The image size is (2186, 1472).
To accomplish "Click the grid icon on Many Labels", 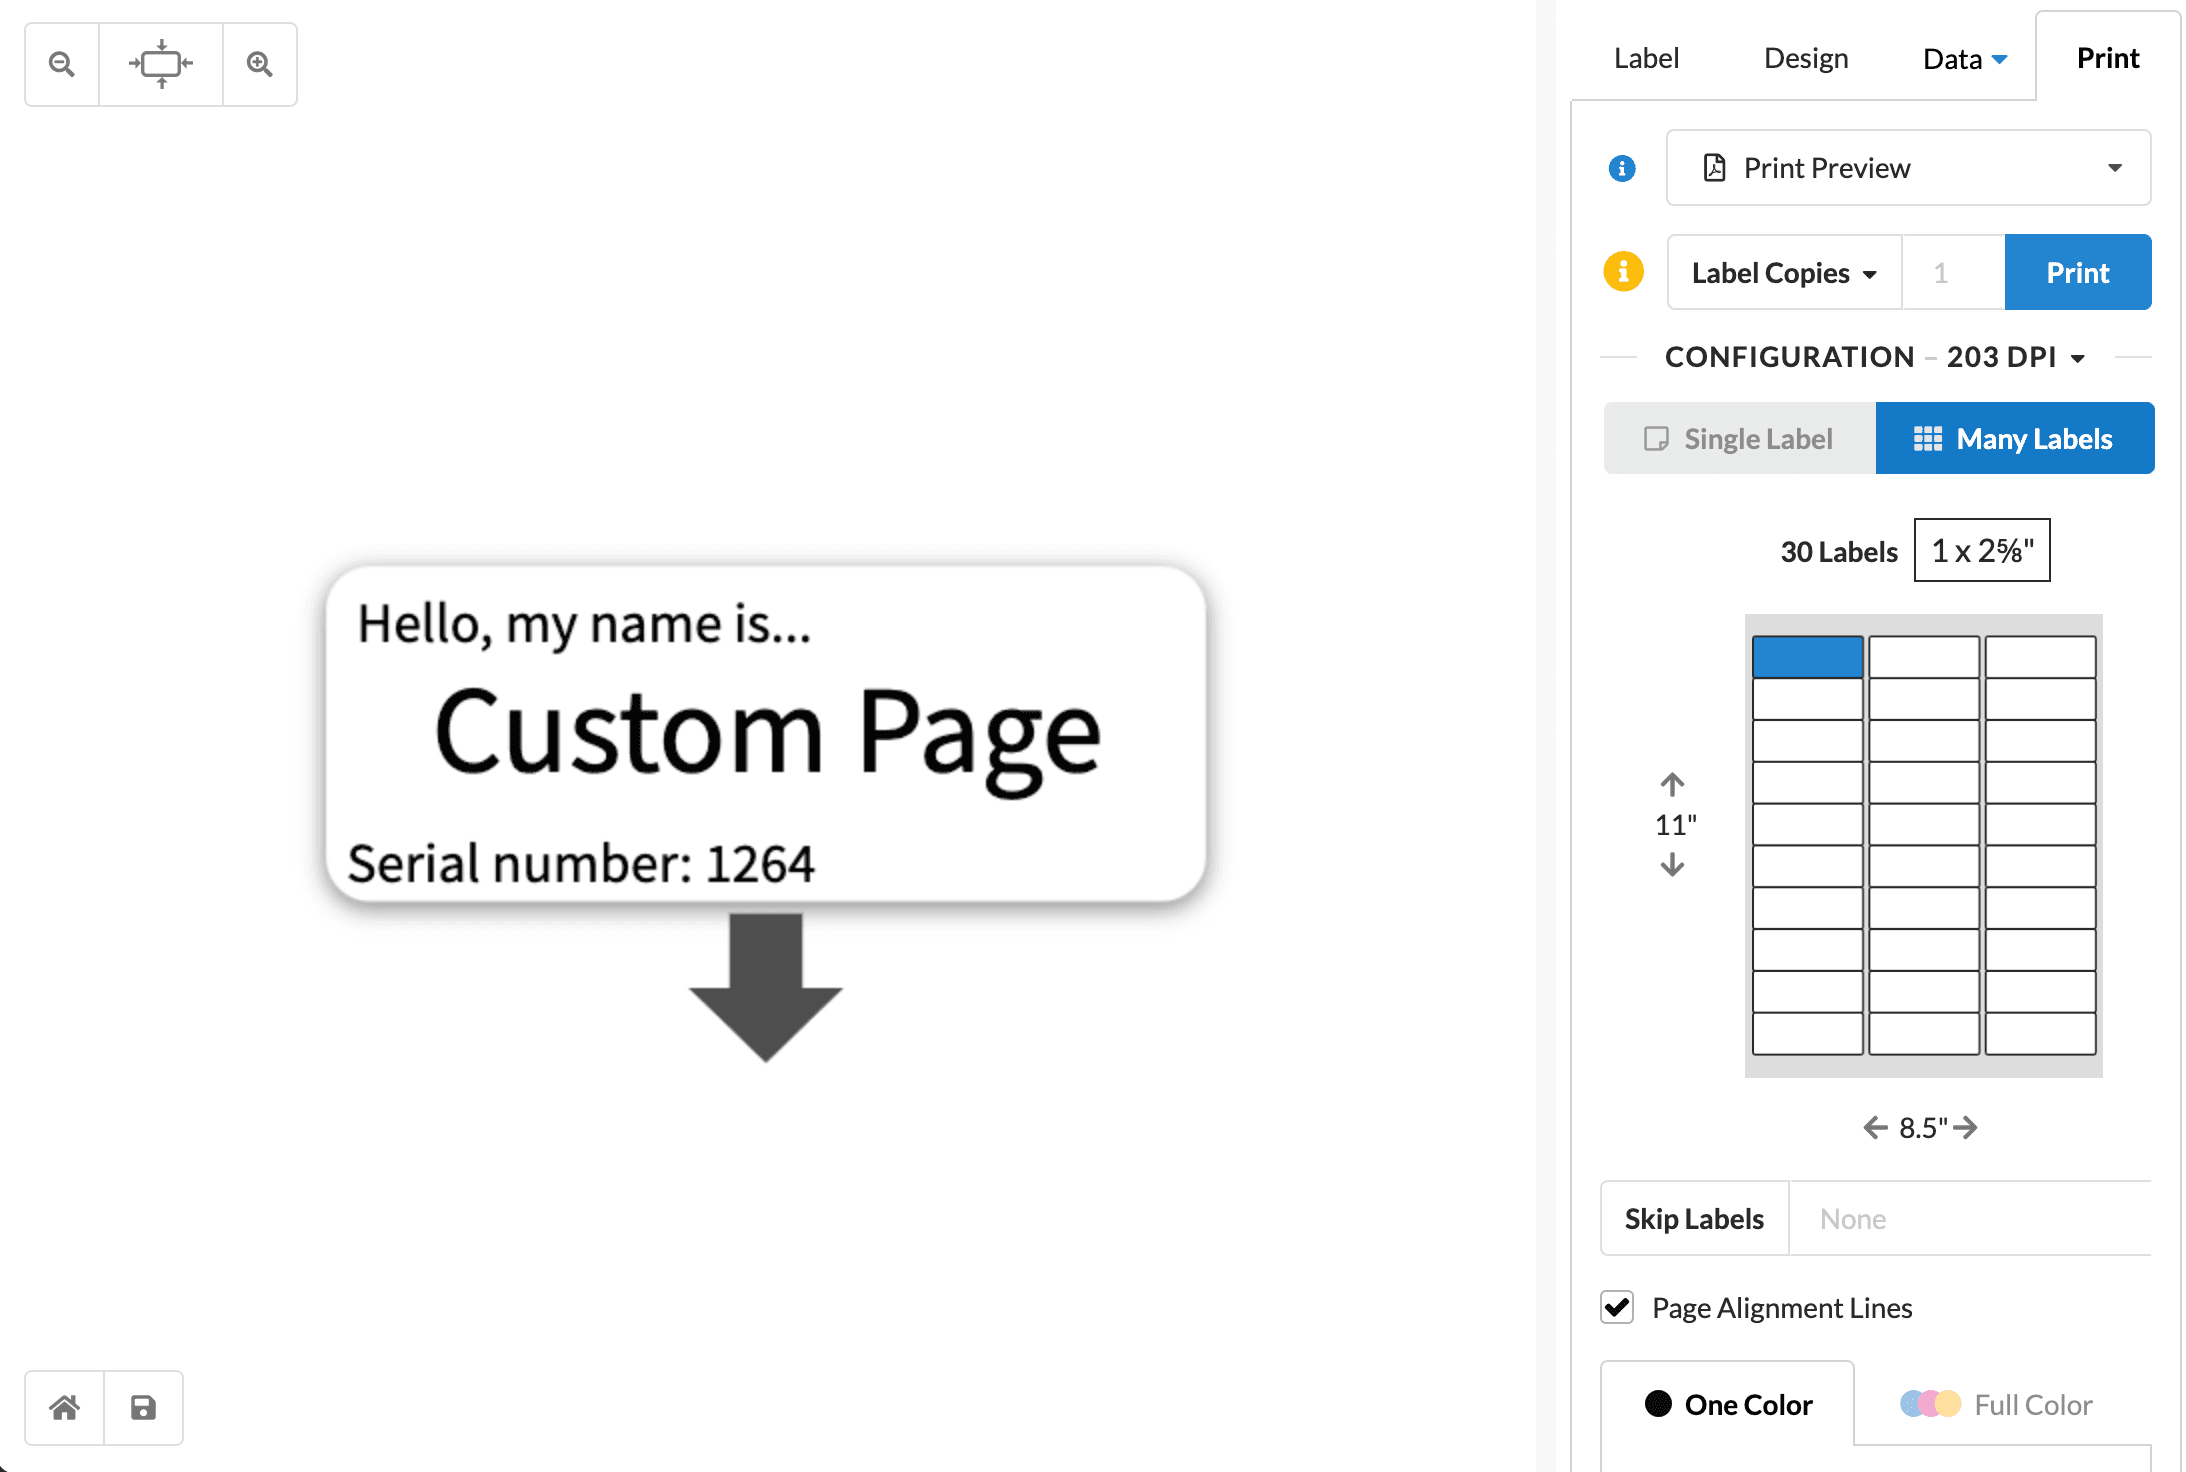I will point(1928,438).
